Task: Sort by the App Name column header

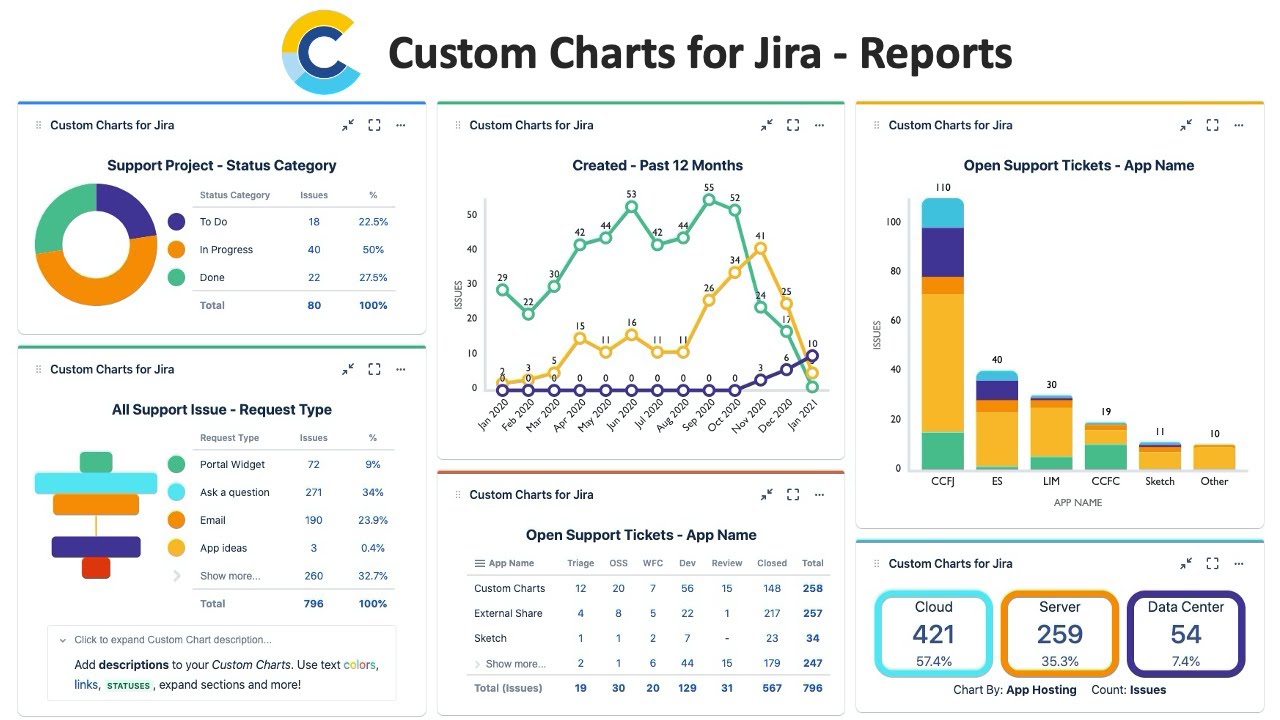Action: pyautogui.click(x=504, y=563)
